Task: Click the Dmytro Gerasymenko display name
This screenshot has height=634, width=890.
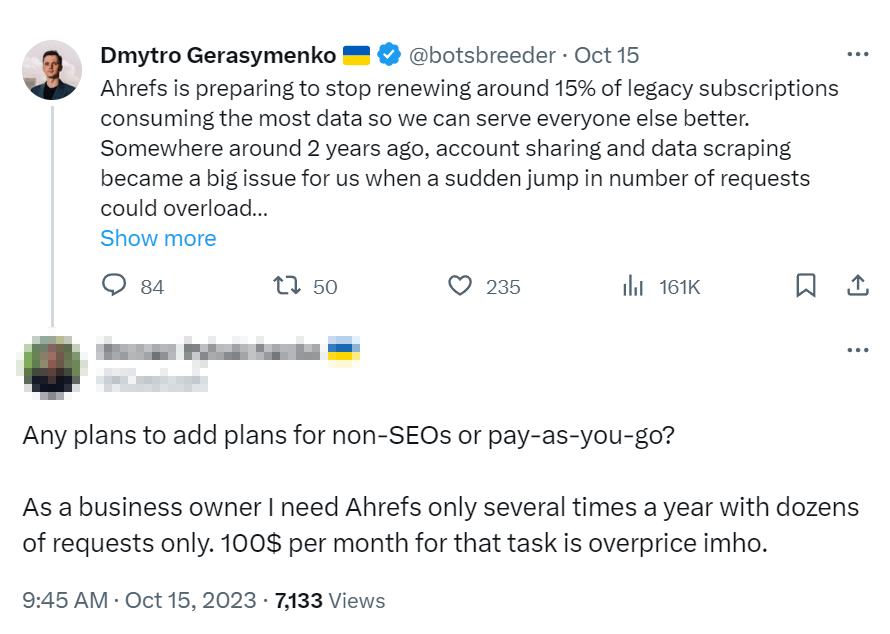Action: (x=218, y=55)
